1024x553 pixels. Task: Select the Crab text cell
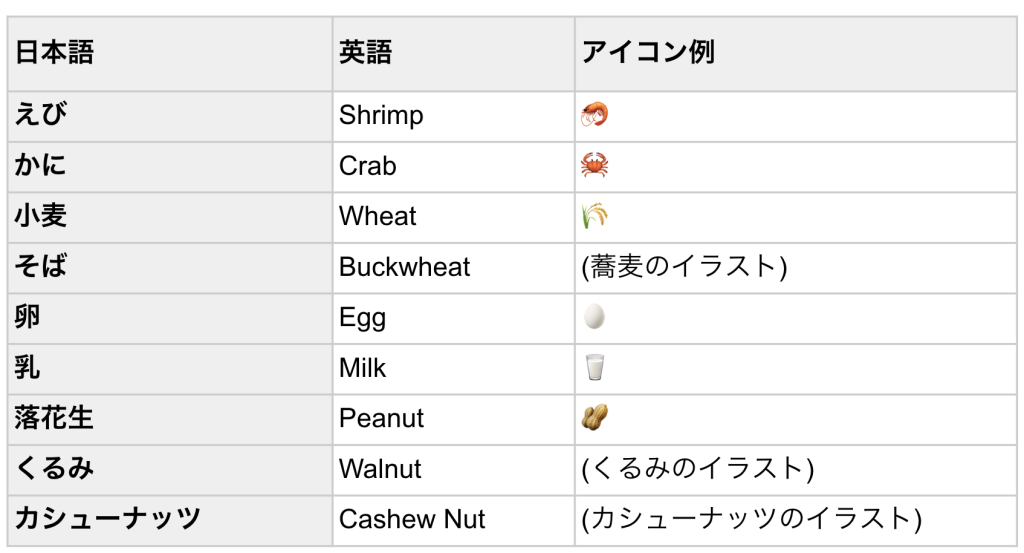[453, 166]
